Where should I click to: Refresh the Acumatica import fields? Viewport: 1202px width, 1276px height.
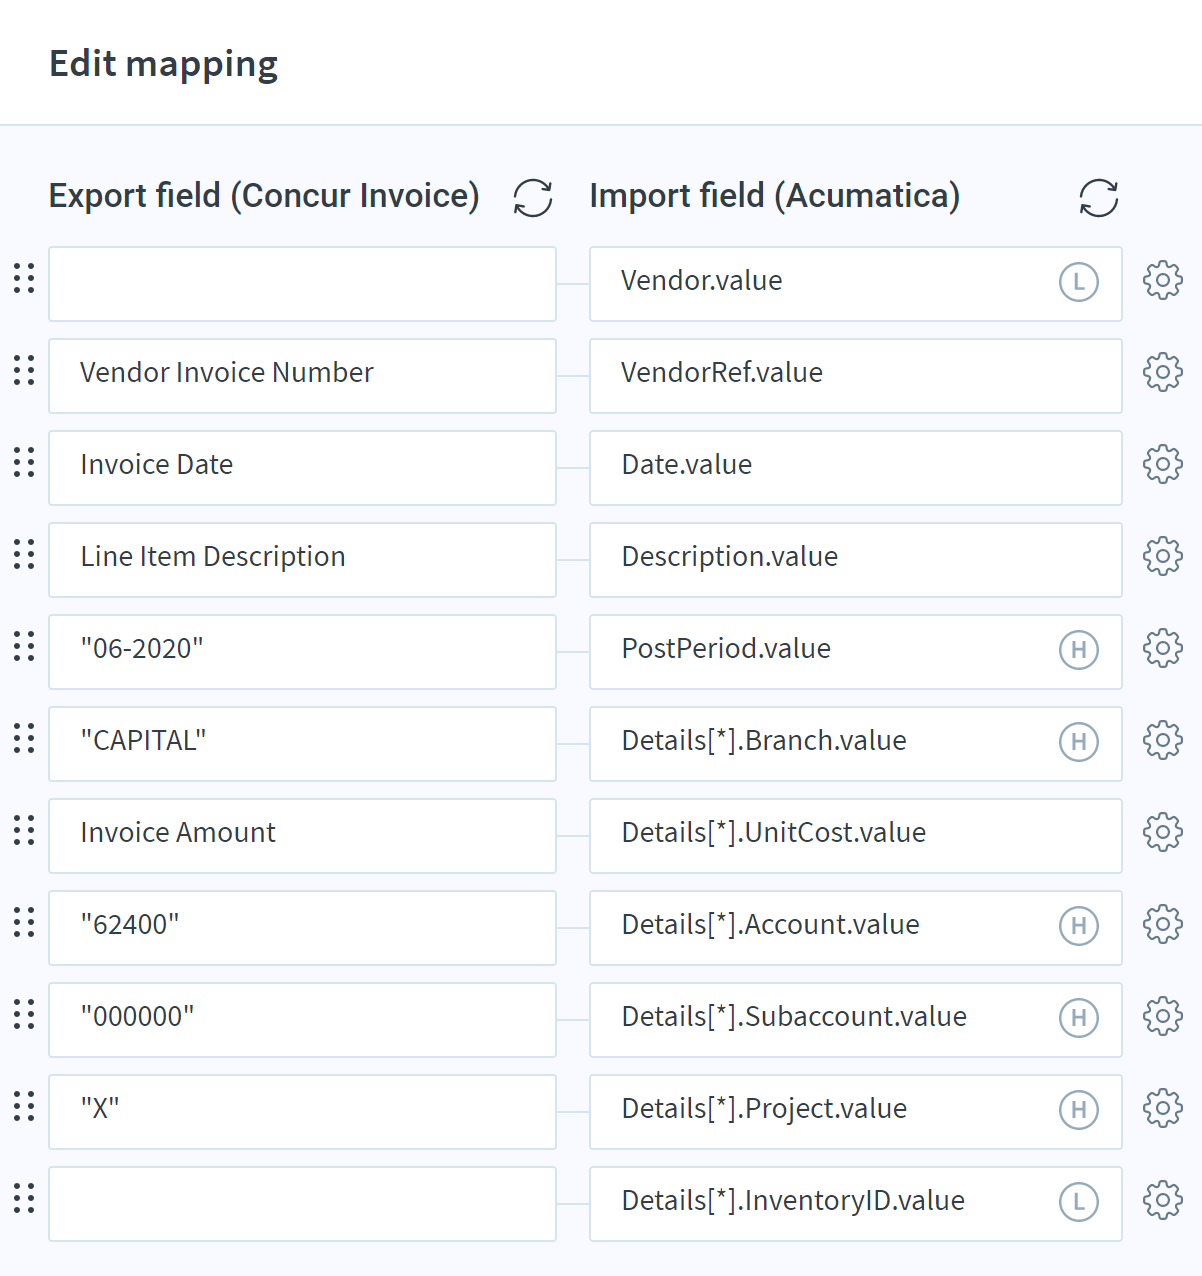pos(1099,197)
